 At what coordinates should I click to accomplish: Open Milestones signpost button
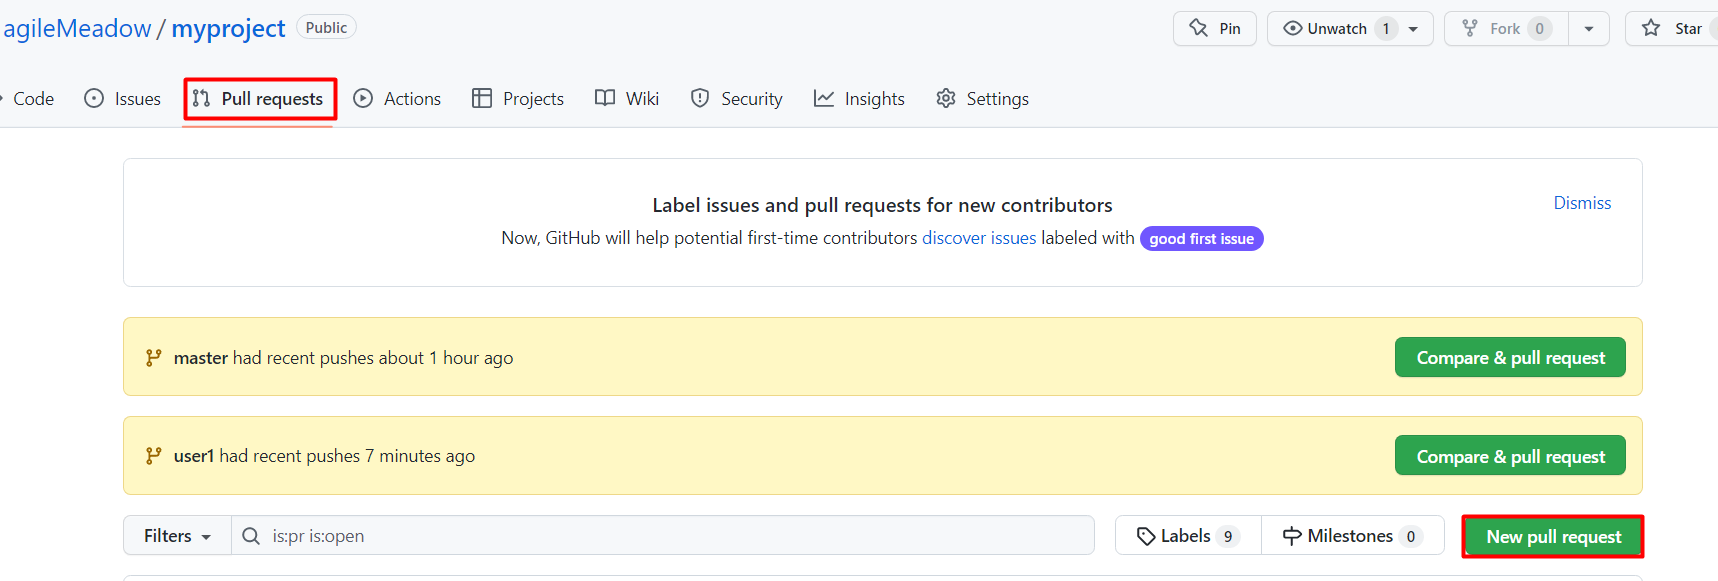coord(1351,536)
